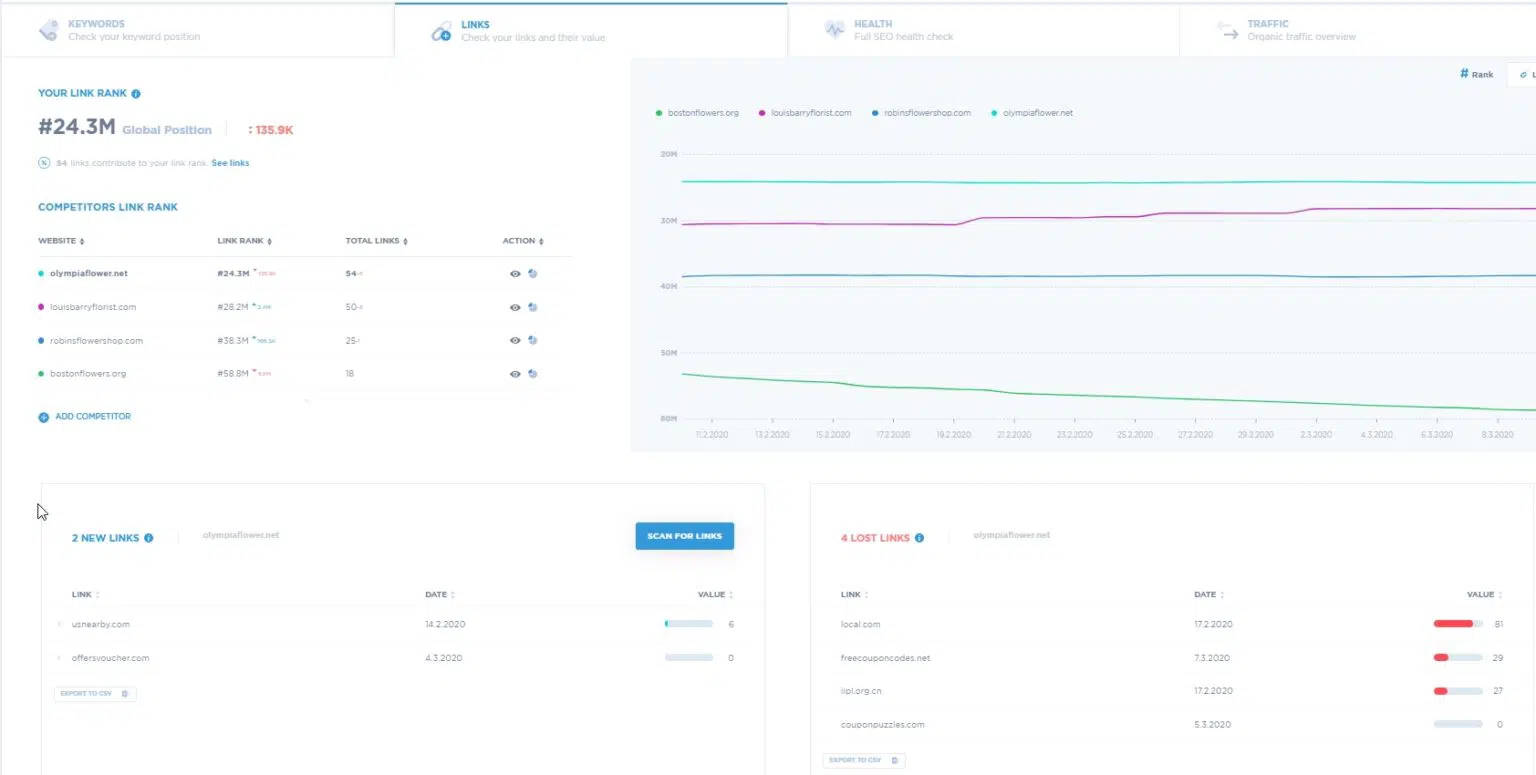Toggle visibility eye for robinsflowershop.com

click(x=515, y=340)
